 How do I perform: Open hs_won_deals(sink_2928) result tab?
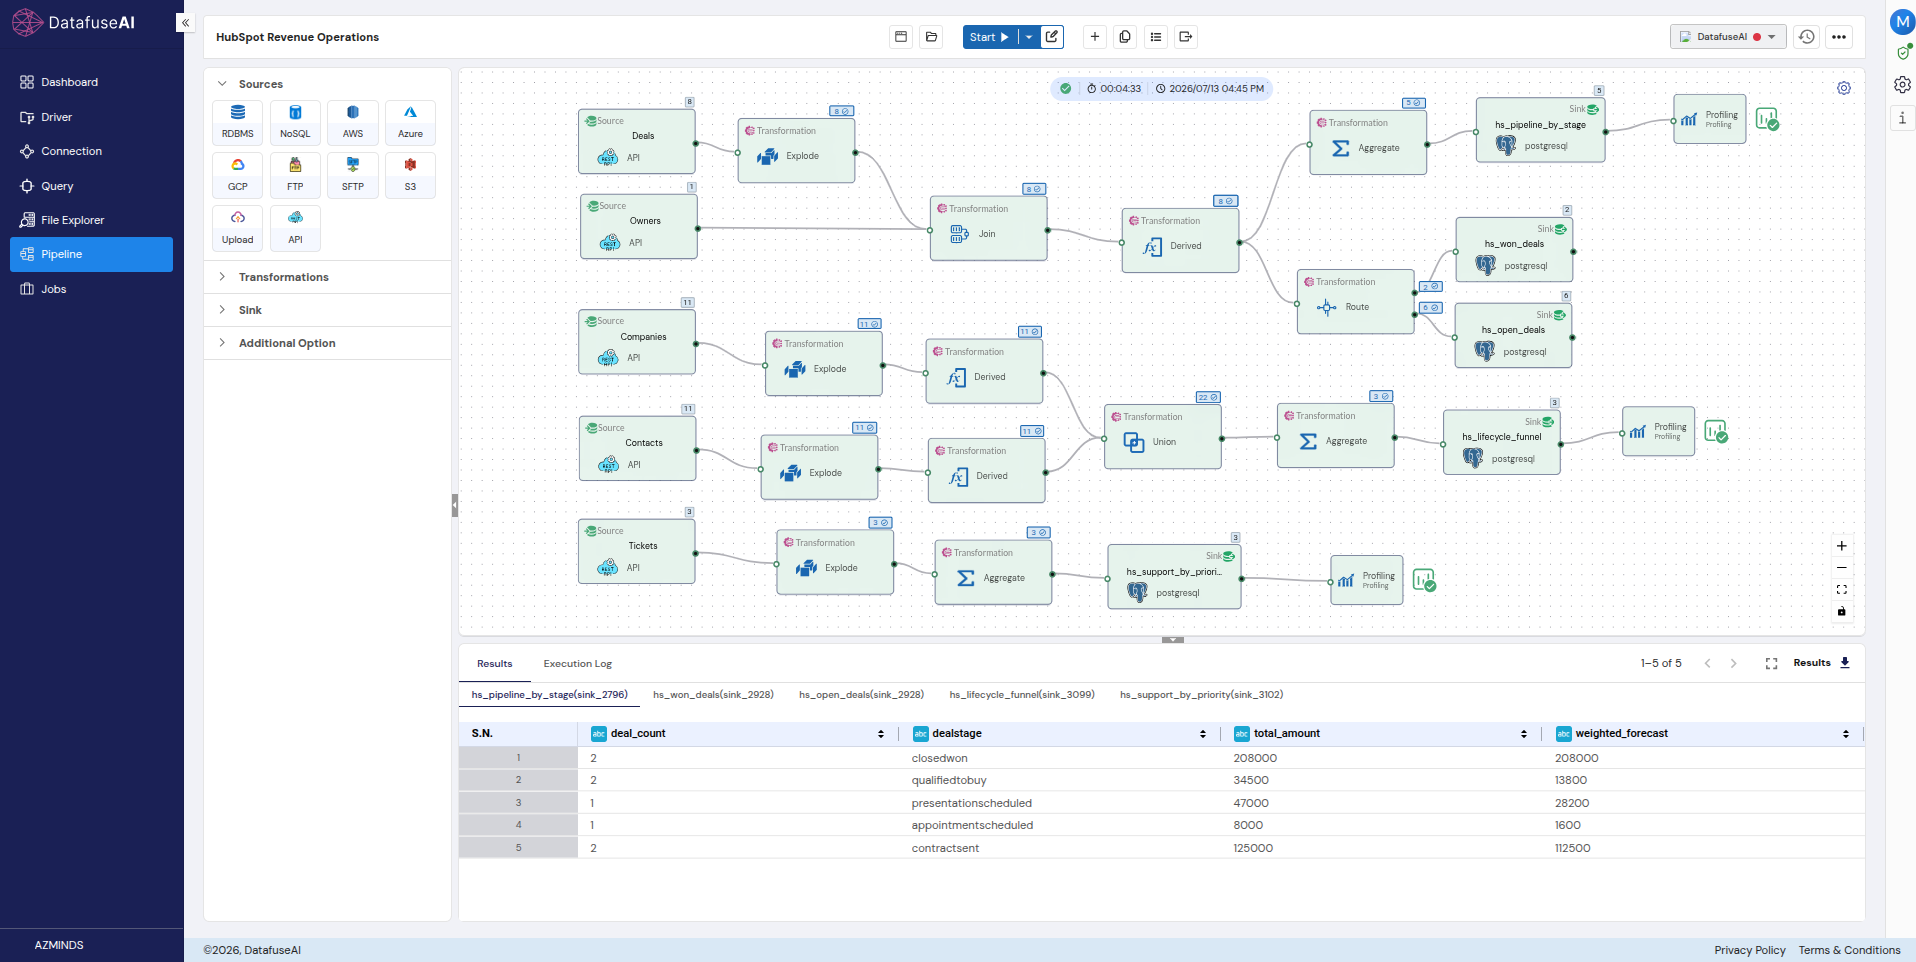click(x=713, y=694)
